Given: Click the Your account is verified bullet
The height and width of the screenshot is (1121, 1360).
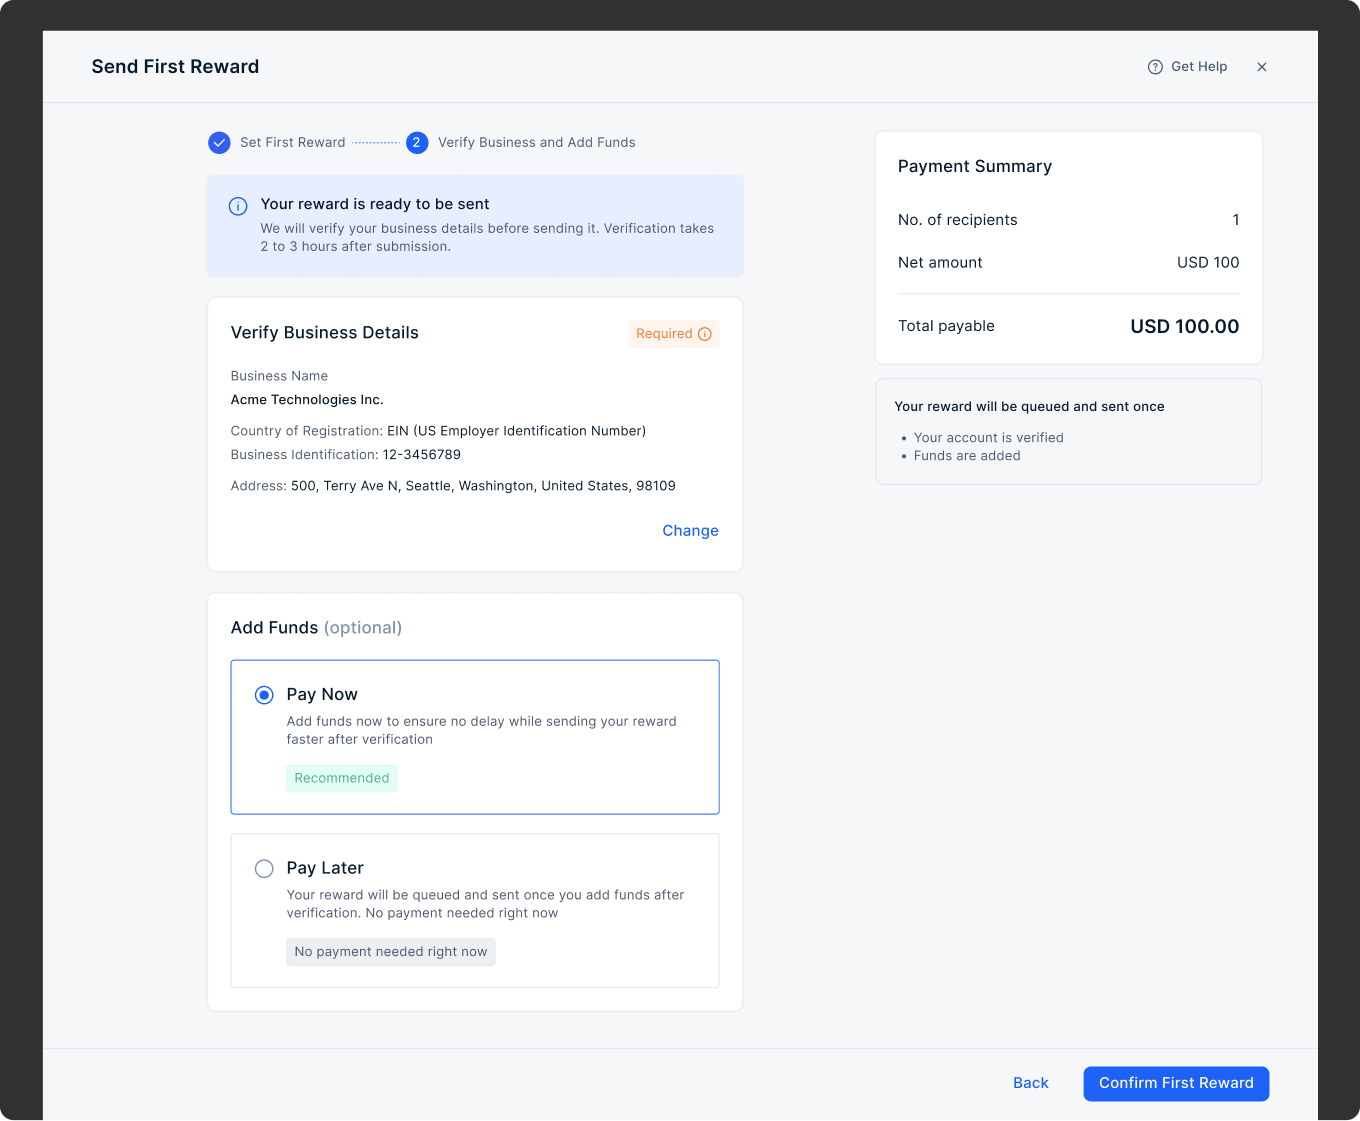Looking at the screenshot, I should pos(989,438).
